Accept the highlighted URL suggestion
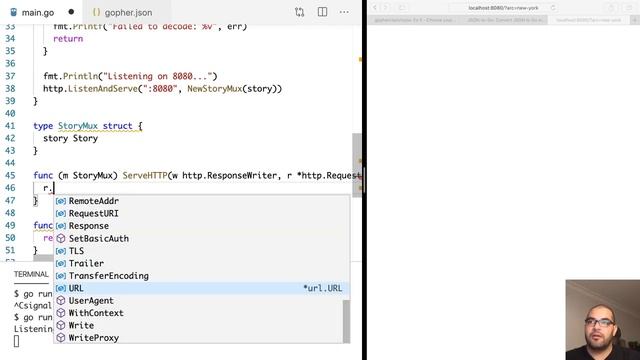 [202, 288]
